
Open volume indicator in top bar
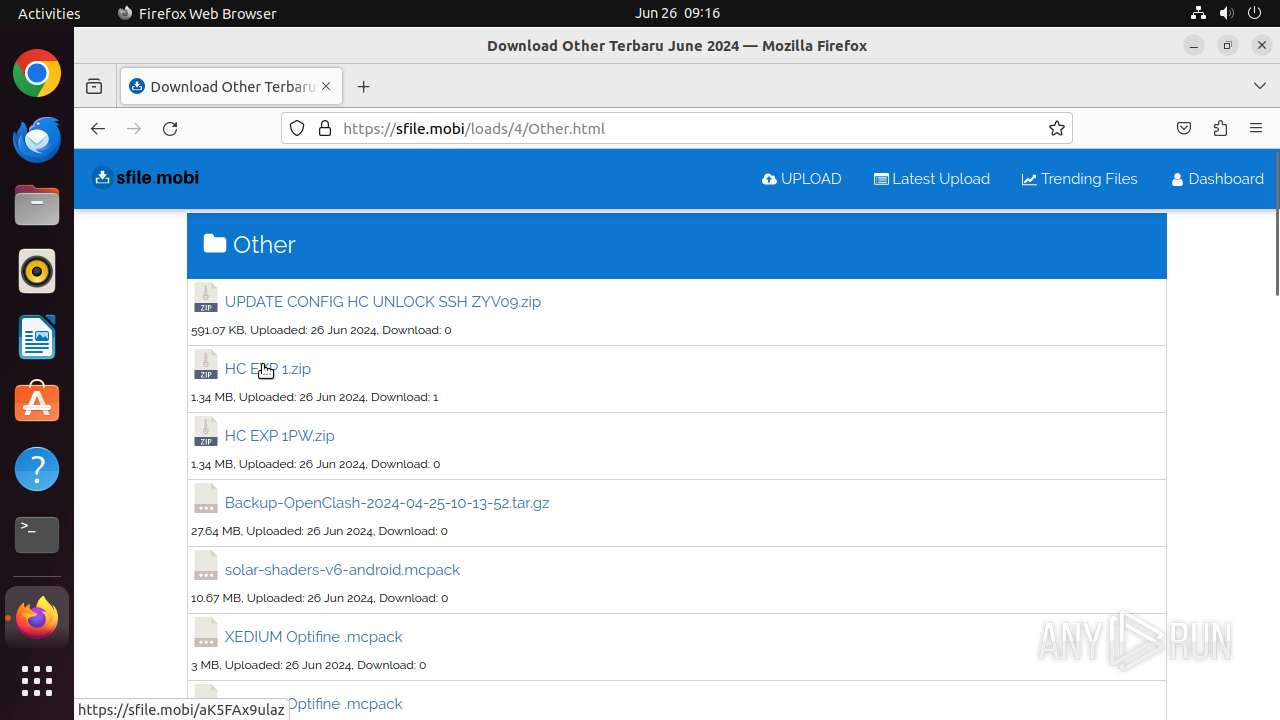click(x=1226, y=13)
